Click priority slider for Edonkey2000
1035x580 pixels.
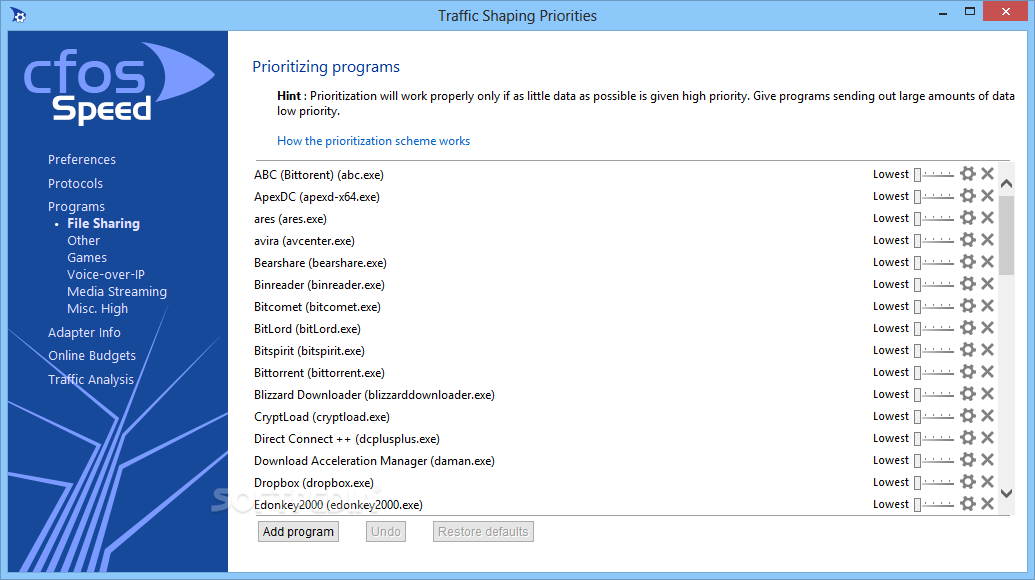tap(934, 504)
